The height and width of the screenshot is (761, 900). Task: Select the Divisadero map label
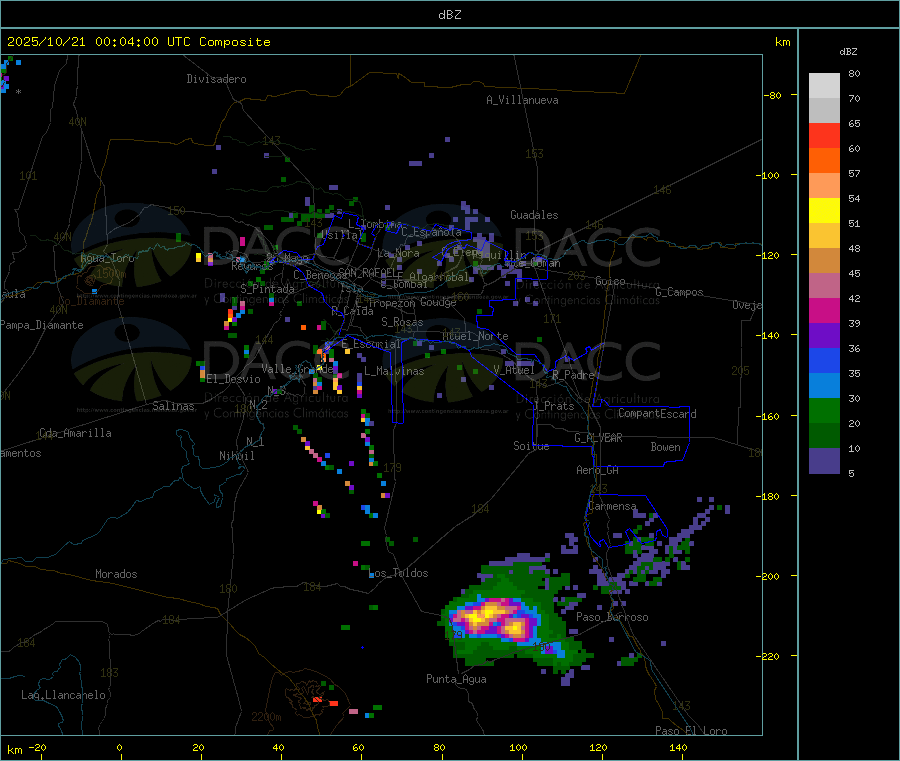coord(216,79)
